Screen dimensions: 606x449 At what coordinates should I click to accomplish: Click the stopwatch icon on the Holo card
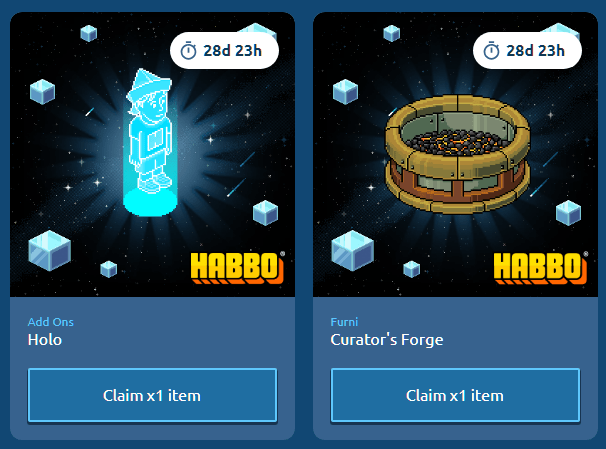pyautogui.click(x=189, y=51)
